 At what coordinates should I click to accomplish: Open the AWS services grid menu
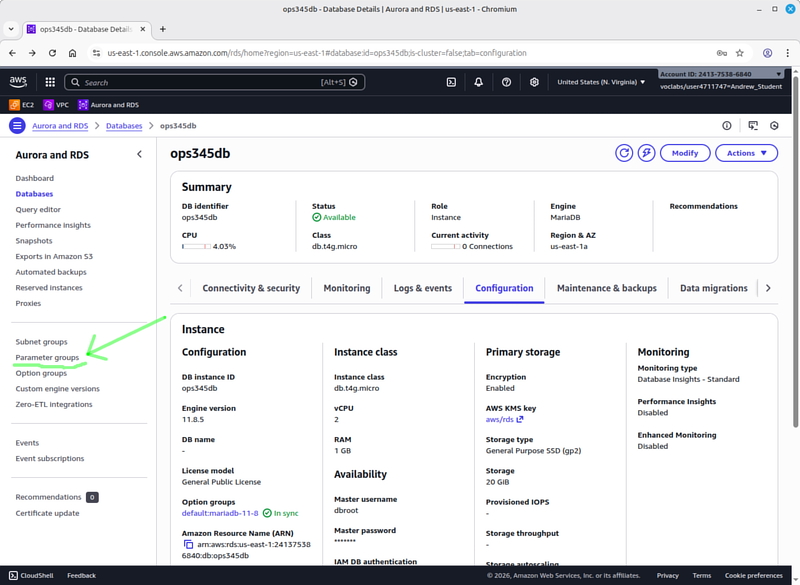(49, 82)
